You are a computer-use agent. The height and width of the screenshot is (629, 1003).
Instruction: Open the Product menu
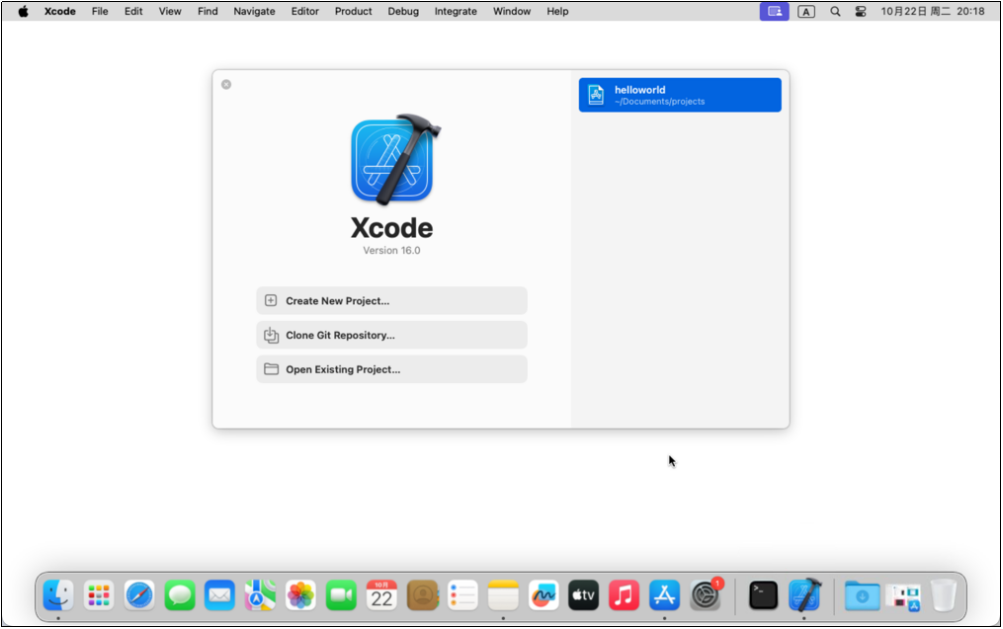[x=353, y=12]
